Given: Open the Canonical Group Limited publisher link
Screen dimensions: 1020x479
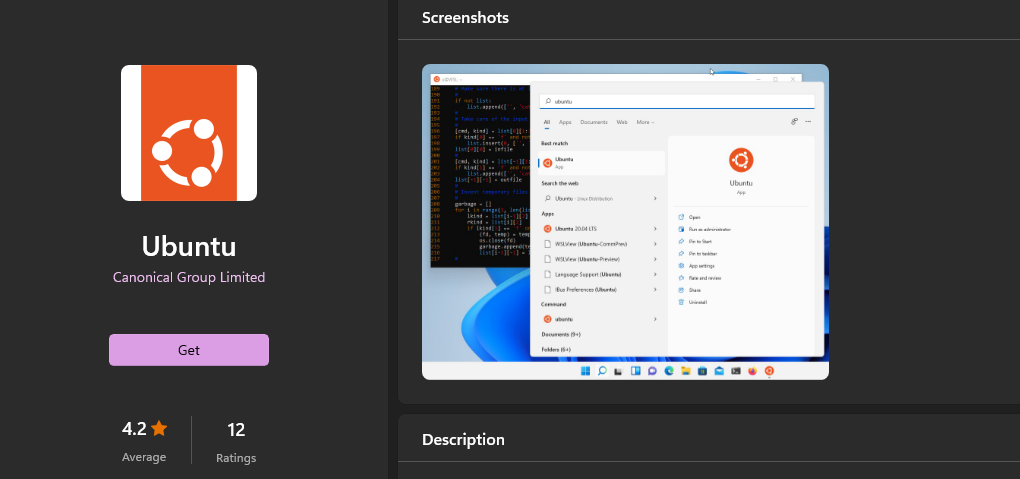Looking at the screenshot, I should pyautogui.click(x=189, y=277).
